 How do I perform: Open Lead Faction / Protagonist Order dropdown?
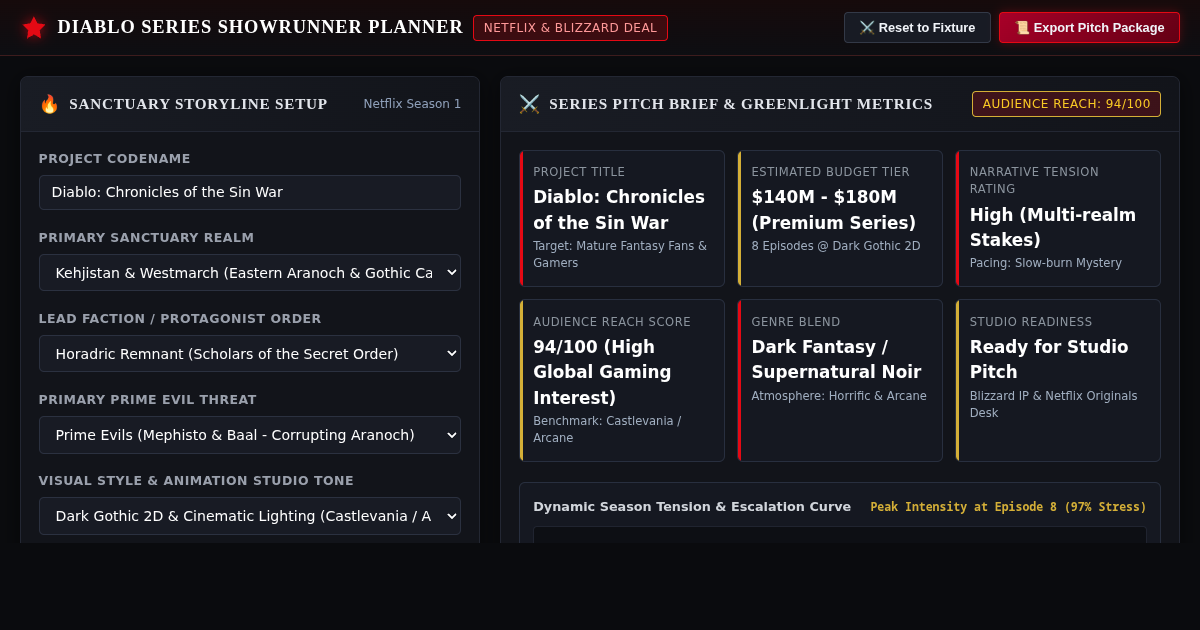[250, 354]
